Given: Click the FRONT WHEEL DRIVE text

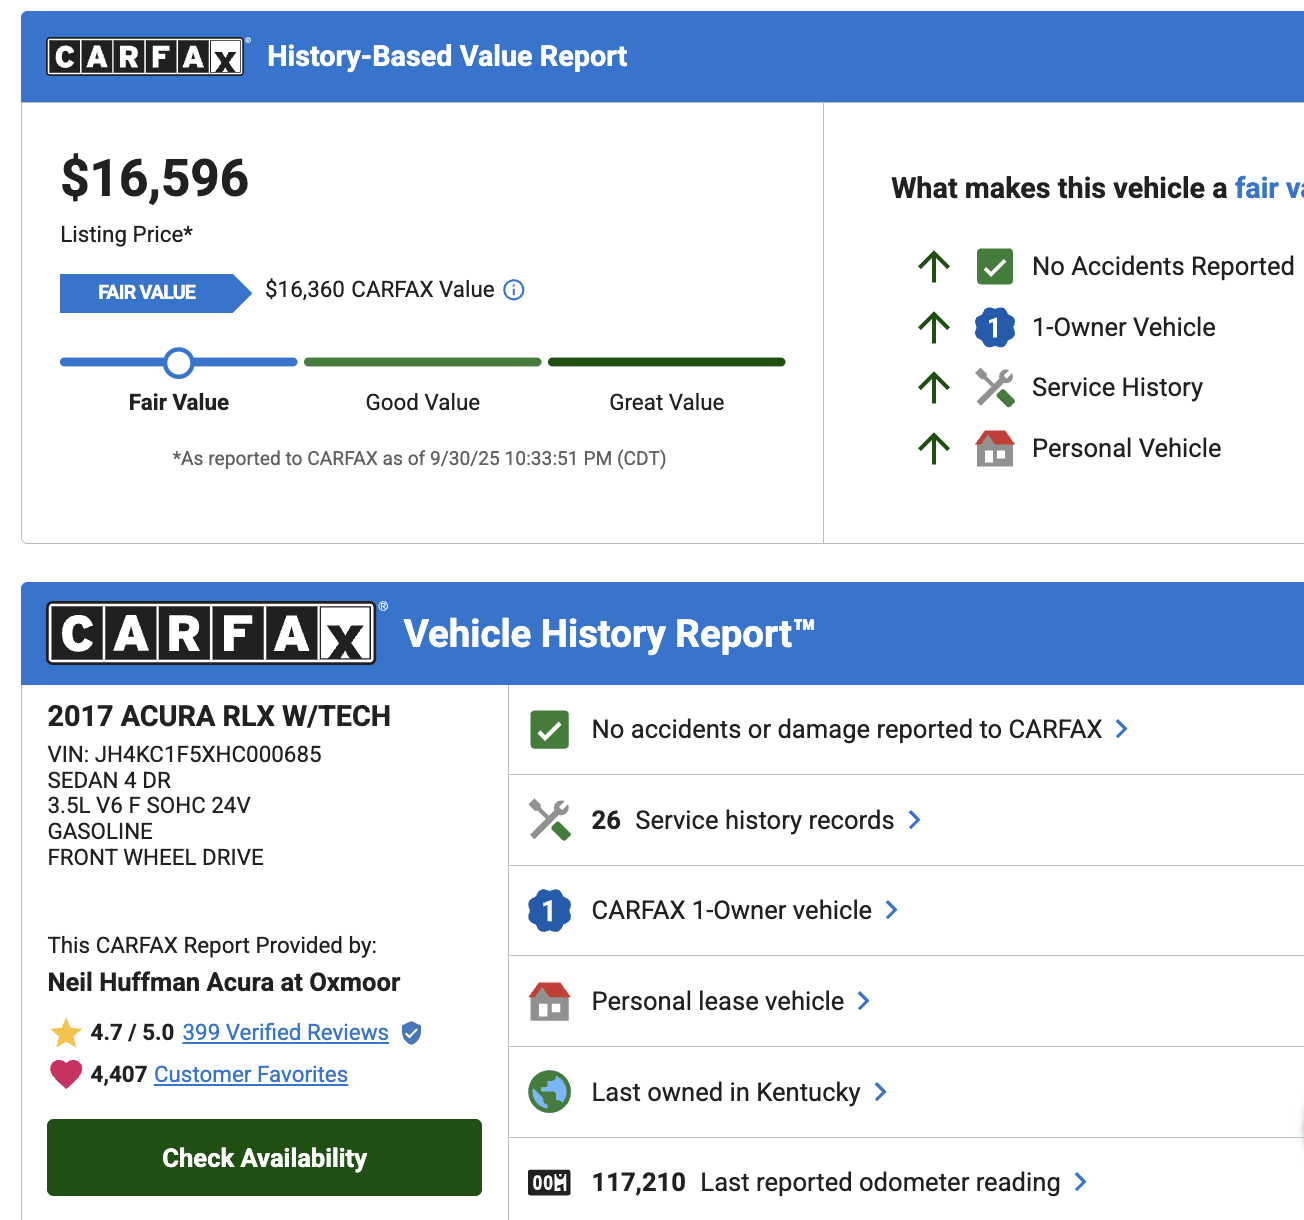Looking at the screenshot, I should pos(156,857).
